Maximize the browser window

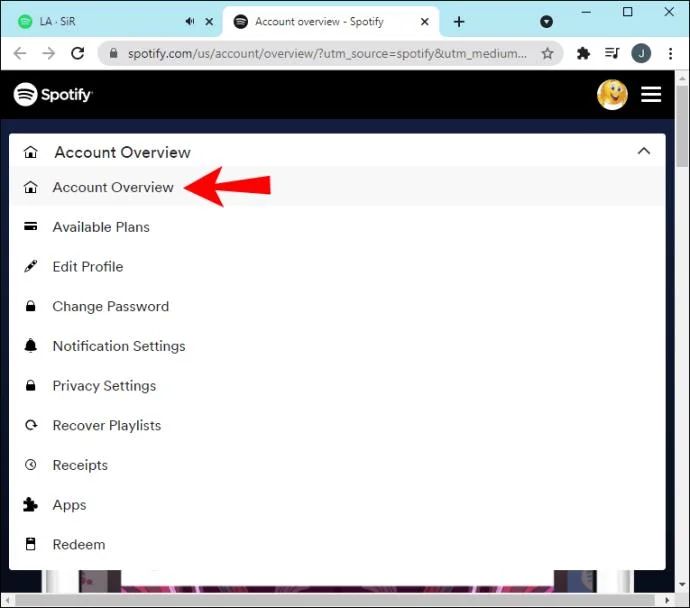(628, 12)
